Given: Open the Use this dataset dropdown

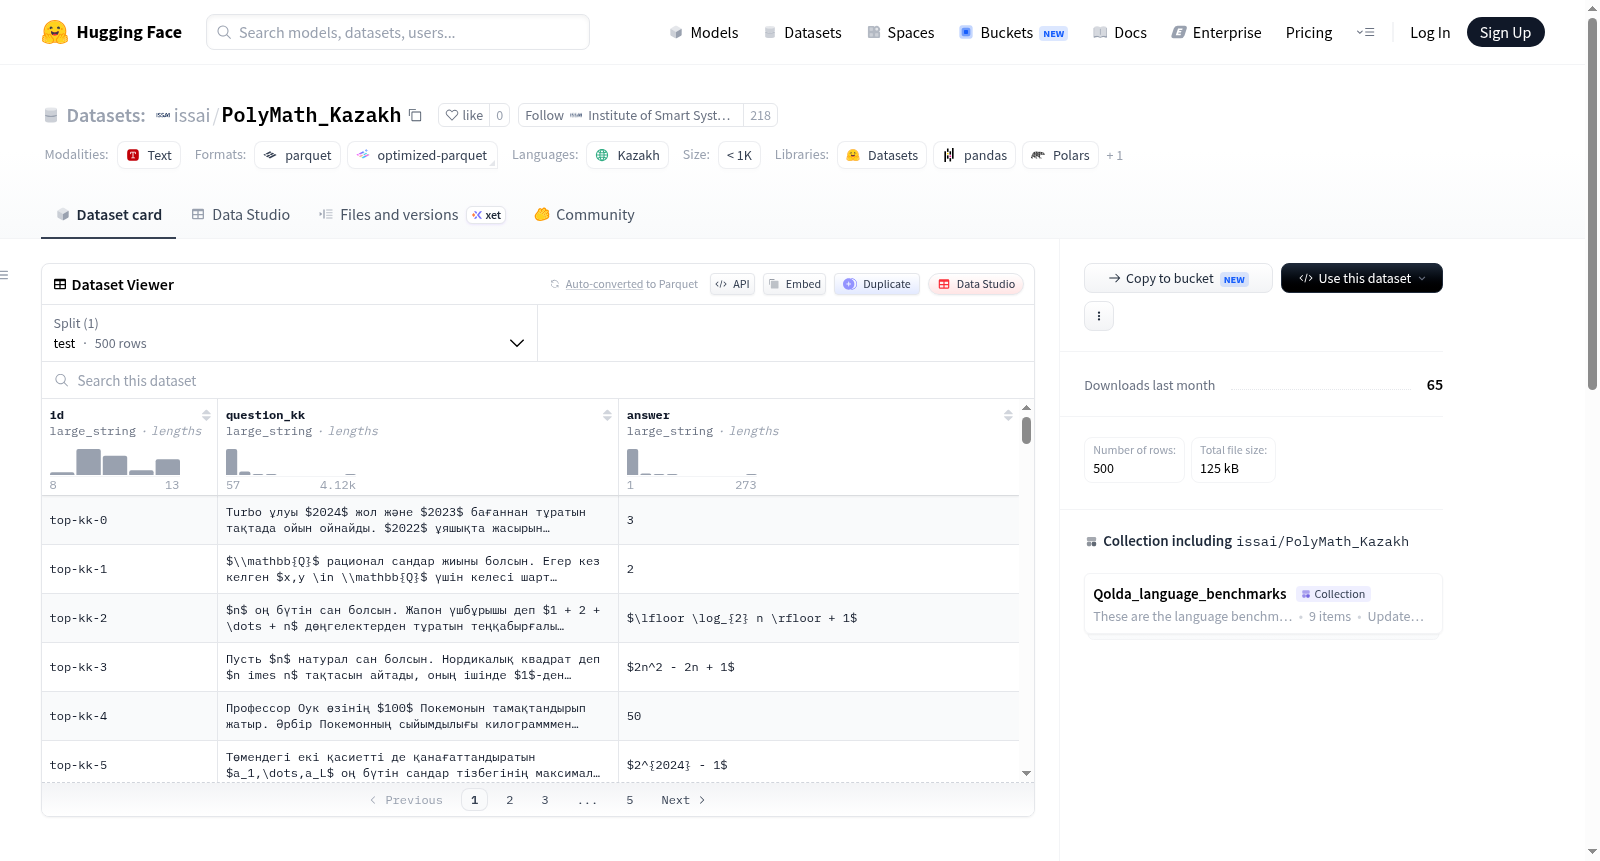Looking at the screenshot, I should [x=1362, y=278].
